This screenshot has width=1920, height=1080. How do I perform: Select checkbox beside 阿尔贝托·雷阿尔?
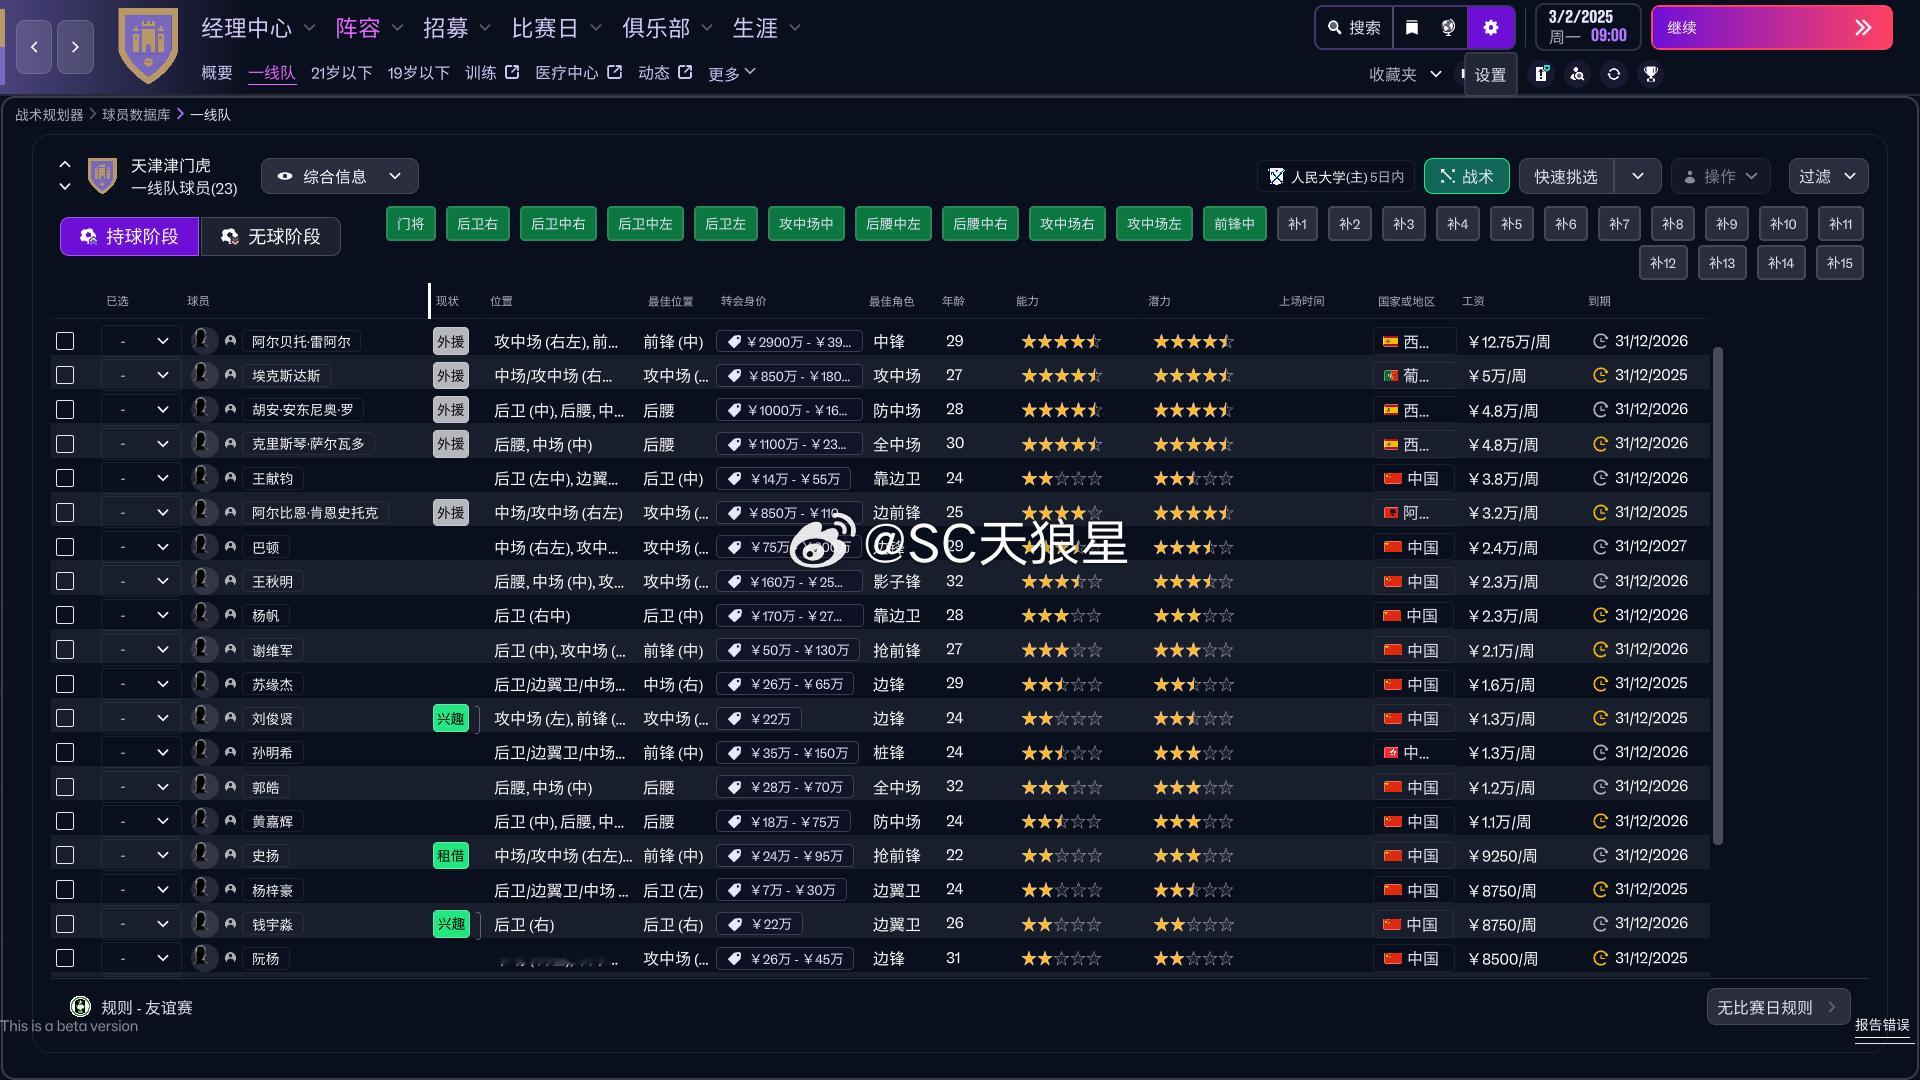coord(65,341)
